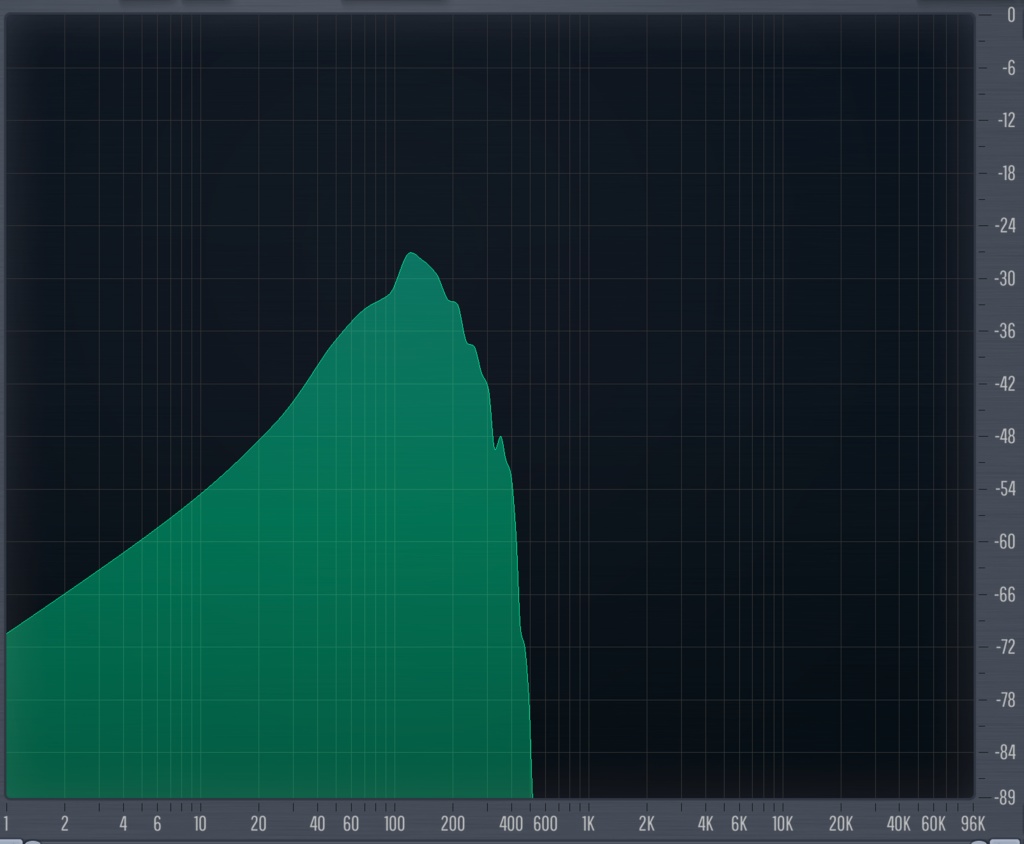Screen dimensions: 1024x844
Task: Click the -54 dB level label
Action: [1006, 489]
